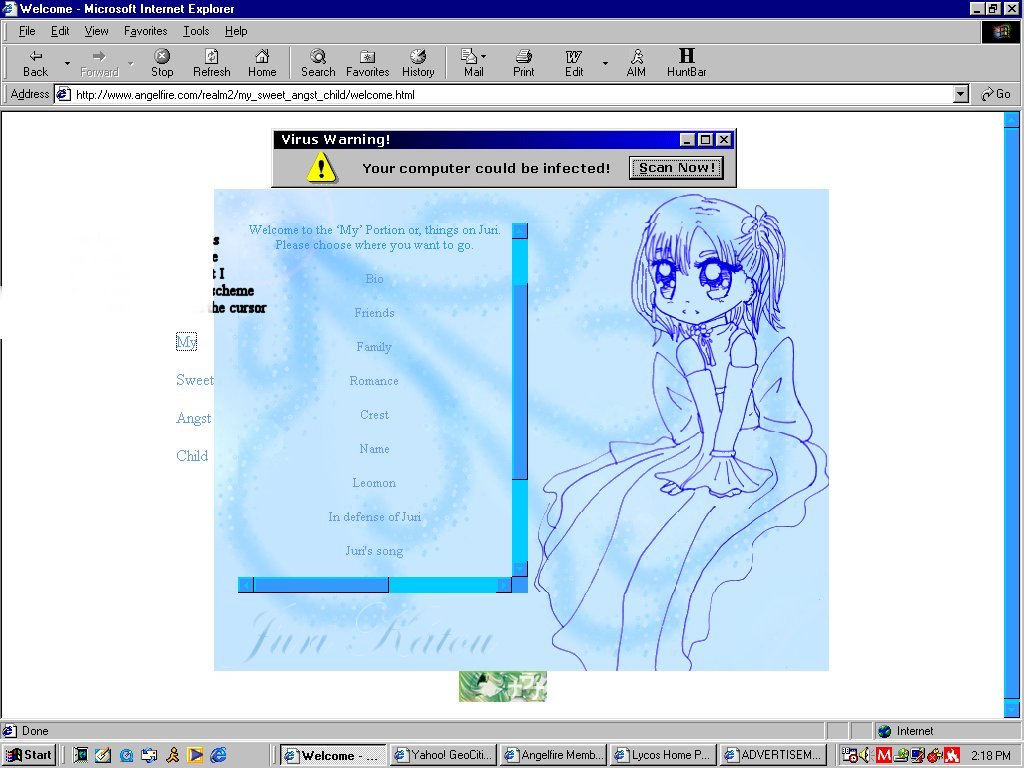
Task: Click the inner frame scroll-left arrow
Action: click(x=246, y=584)
